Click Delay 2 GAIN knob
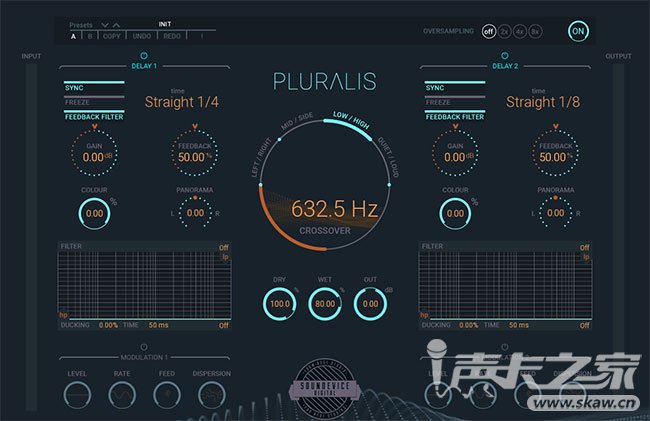This screenshot has height=421, width=650. tap(455, 153)
